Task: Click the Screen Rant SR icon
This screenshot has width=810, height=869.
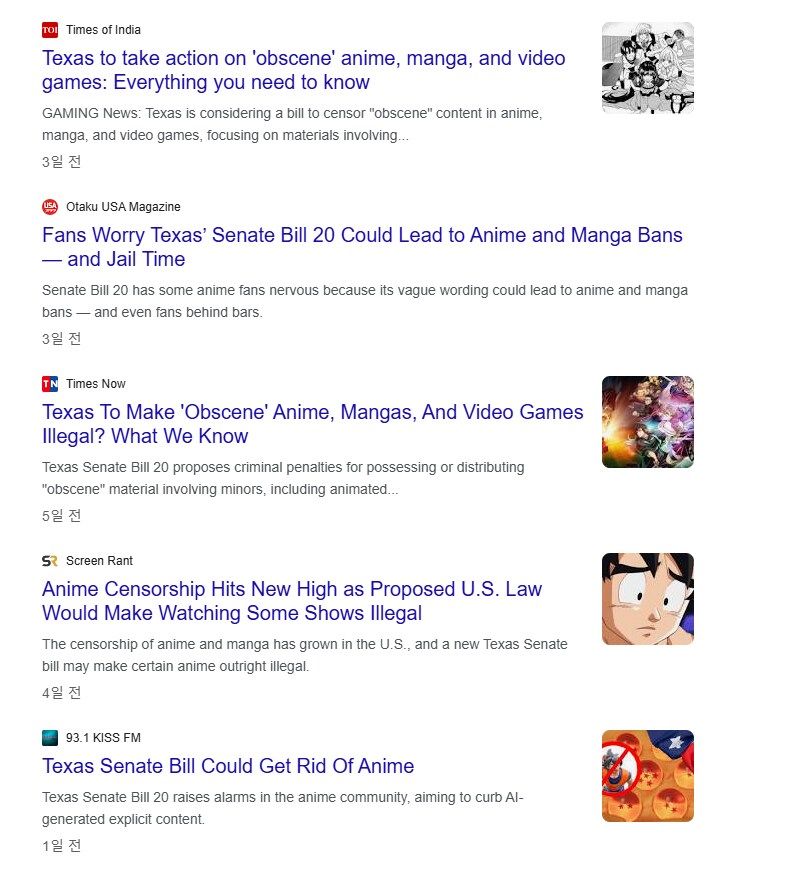Action: pyautogui.click(x=50, y=561)
